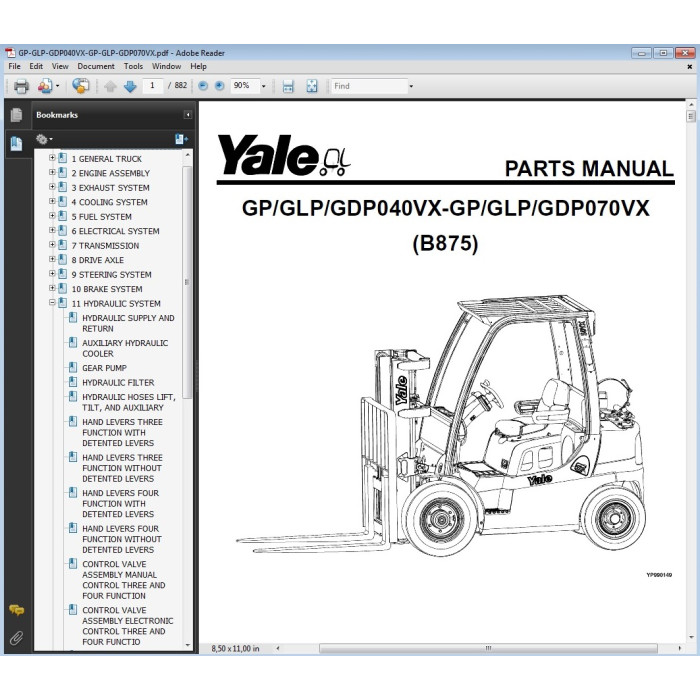Open bookmarks options gear menu

[x=44, y=140]
